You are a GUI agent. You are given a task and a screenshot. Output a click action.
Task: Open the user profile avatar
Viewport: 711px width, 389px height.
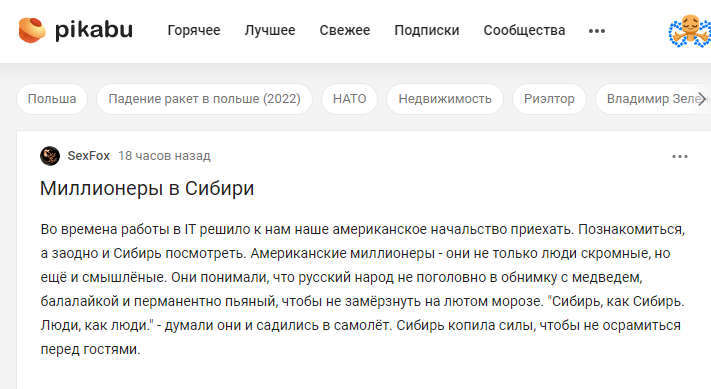(690, 31)
